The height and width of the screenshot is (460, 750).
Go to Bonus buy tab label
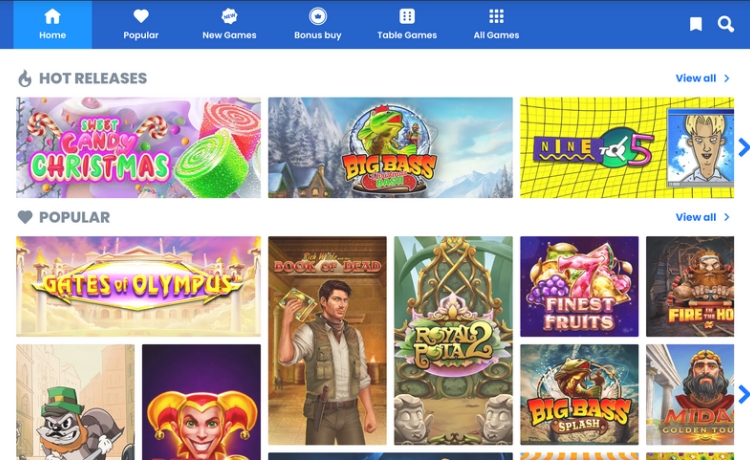click(x=318, y=35)
